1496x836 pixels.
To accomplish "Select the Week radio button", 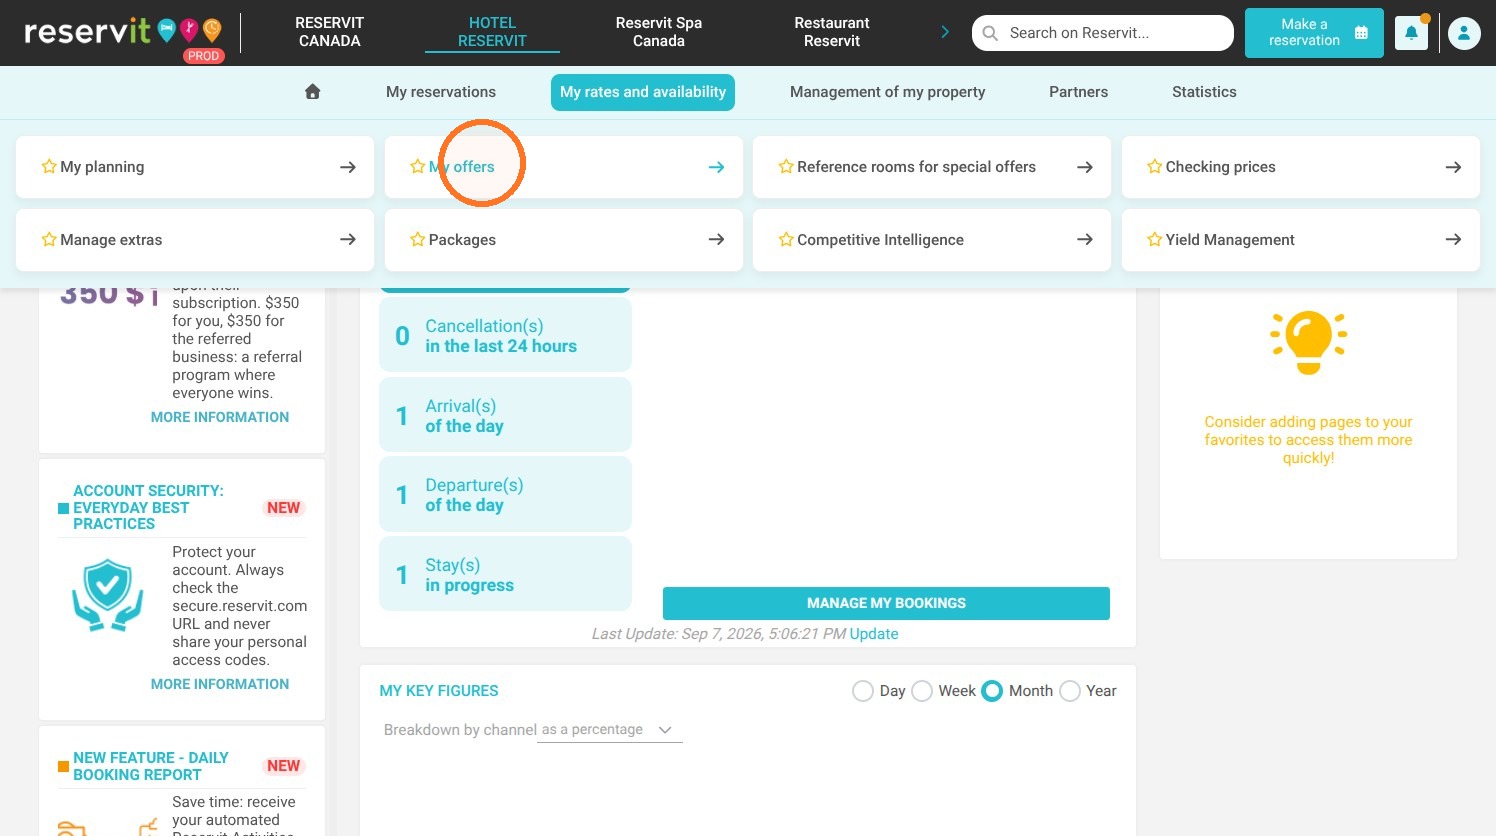I will [922, 691].
